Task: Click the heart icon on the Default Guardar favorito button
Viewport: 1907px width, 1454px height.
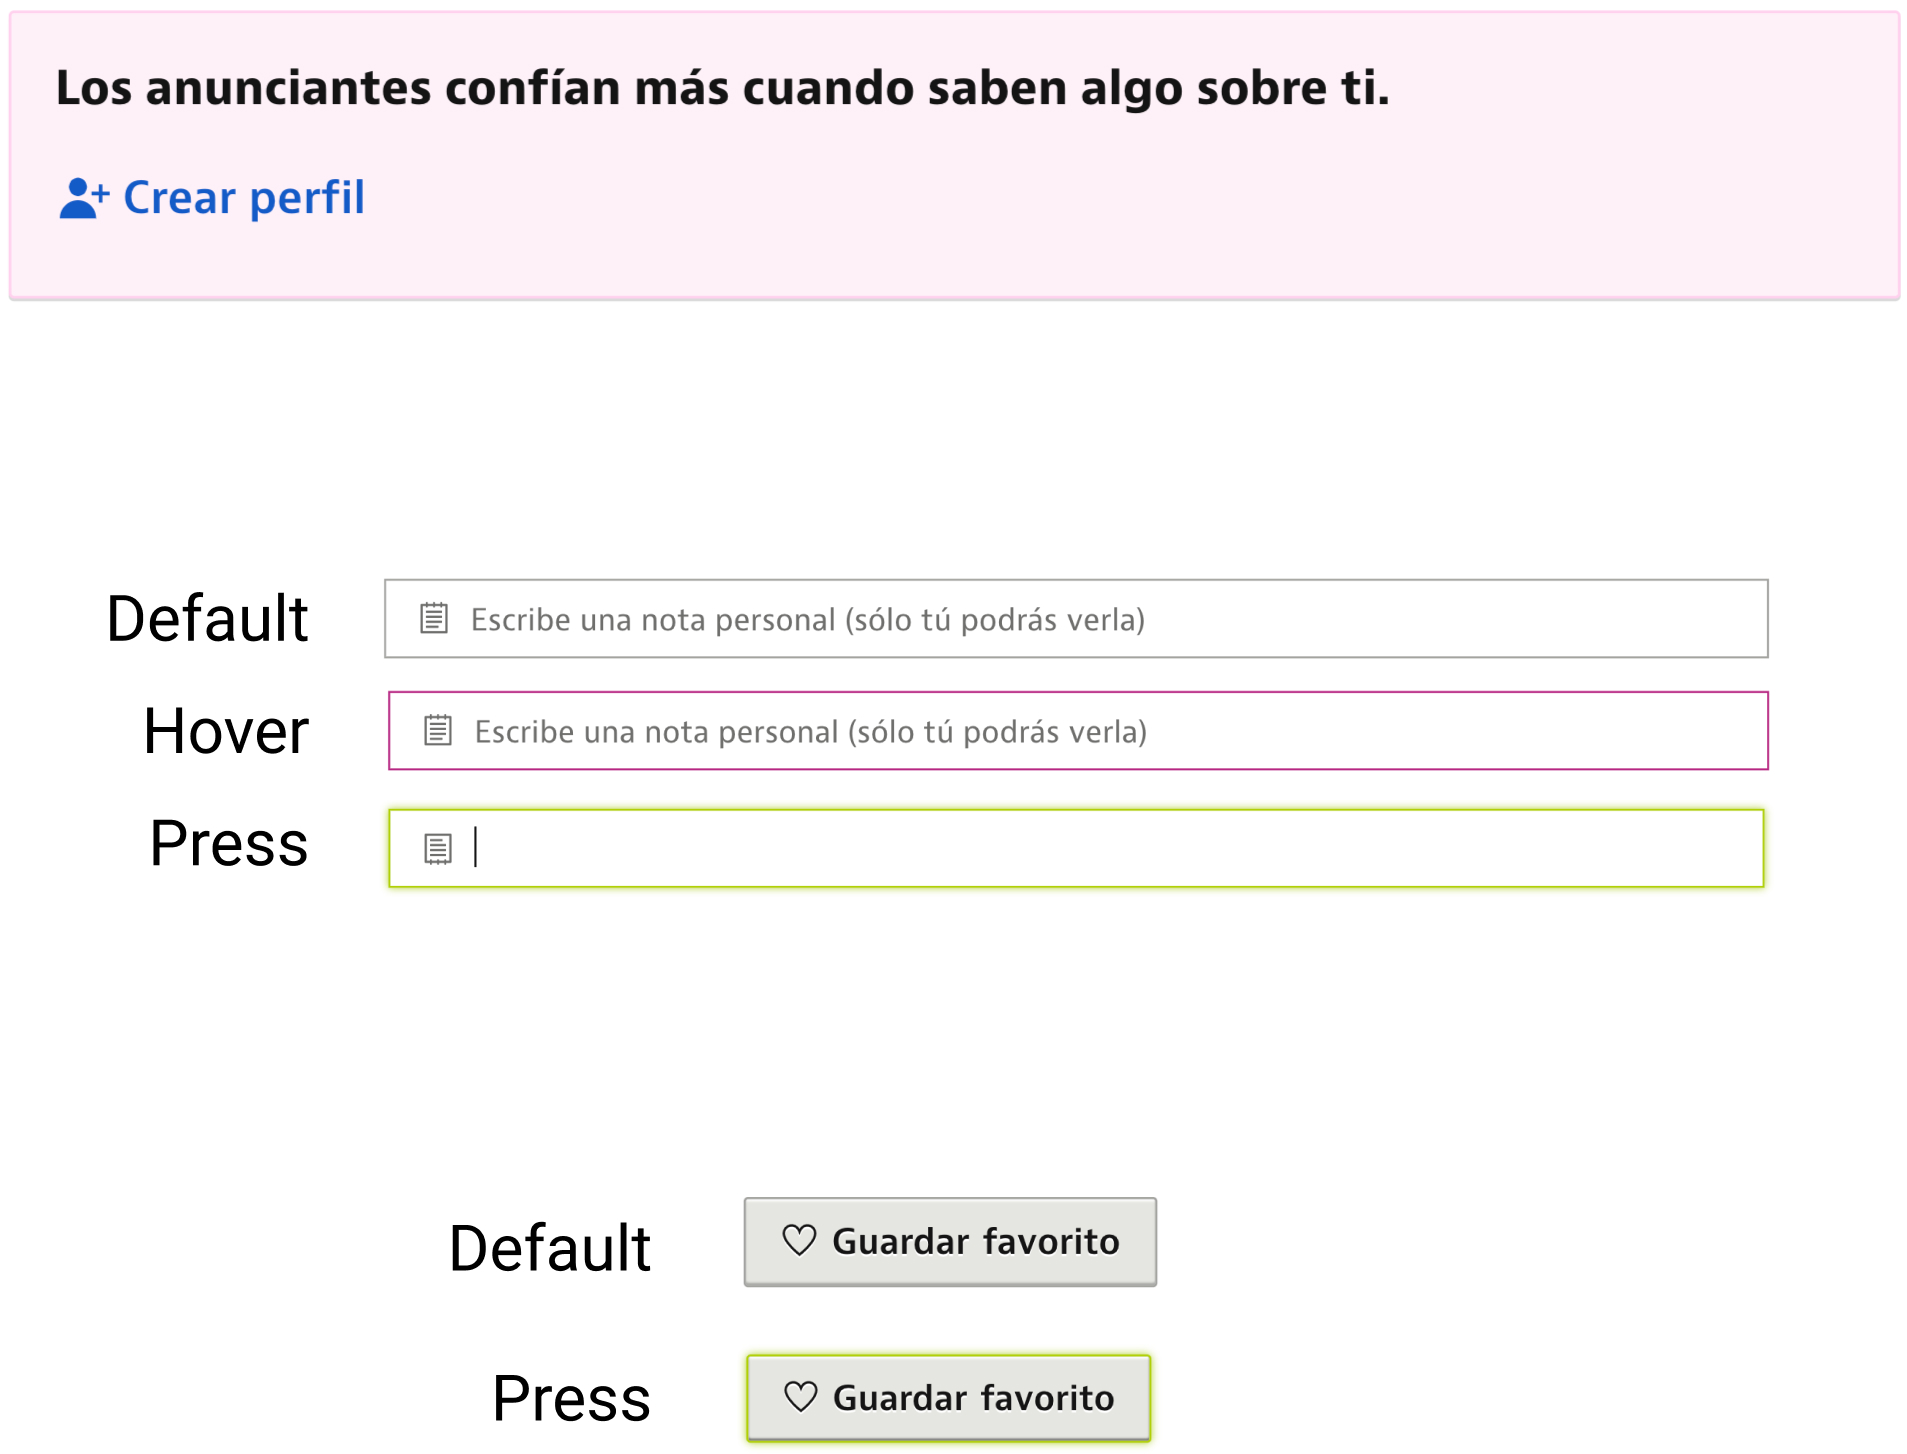Action: pyautogui.click(x=799, y=1240)
